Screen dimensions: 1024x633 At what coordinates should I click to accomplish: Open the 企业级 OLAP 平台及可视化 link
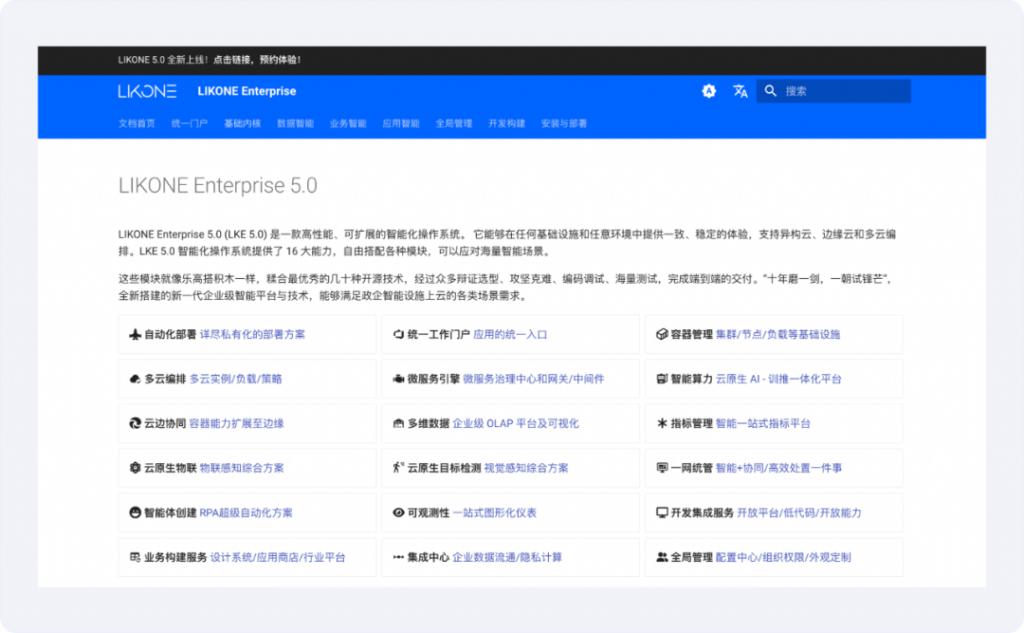[x=516, y=423]
